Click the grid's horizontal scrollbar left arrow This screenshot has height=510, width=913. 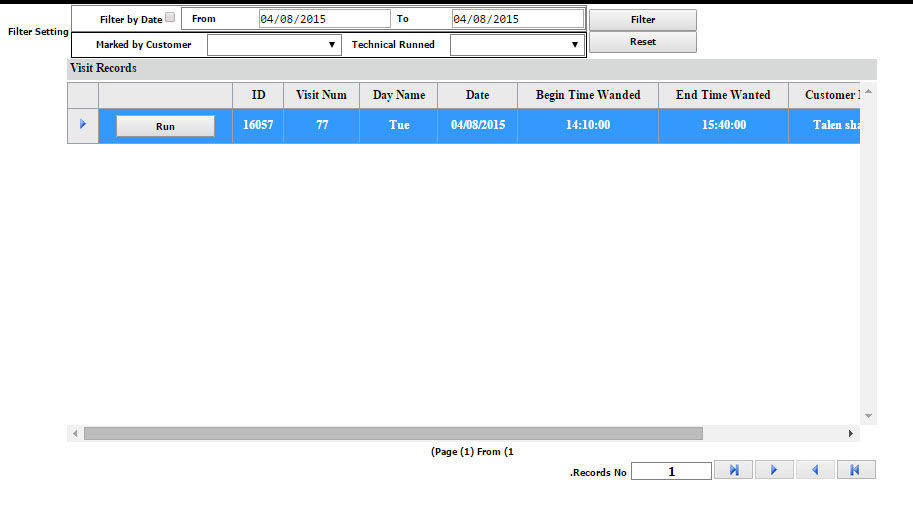[x=75, y=433]
